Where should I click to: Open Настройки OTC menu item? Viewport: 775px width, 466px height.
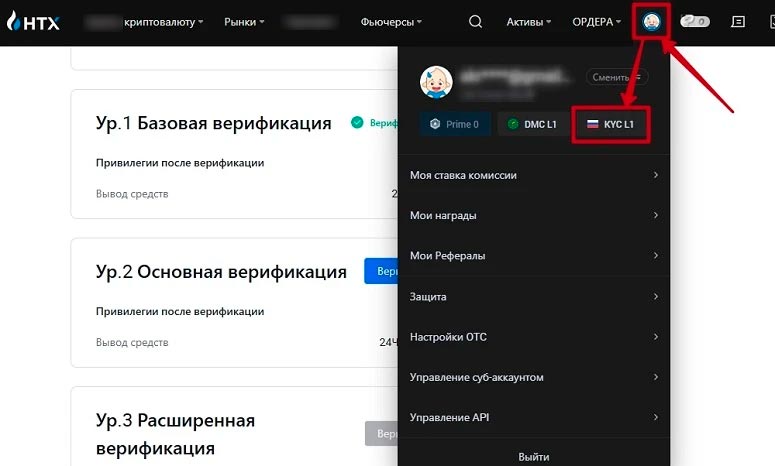tap(534, 337)
